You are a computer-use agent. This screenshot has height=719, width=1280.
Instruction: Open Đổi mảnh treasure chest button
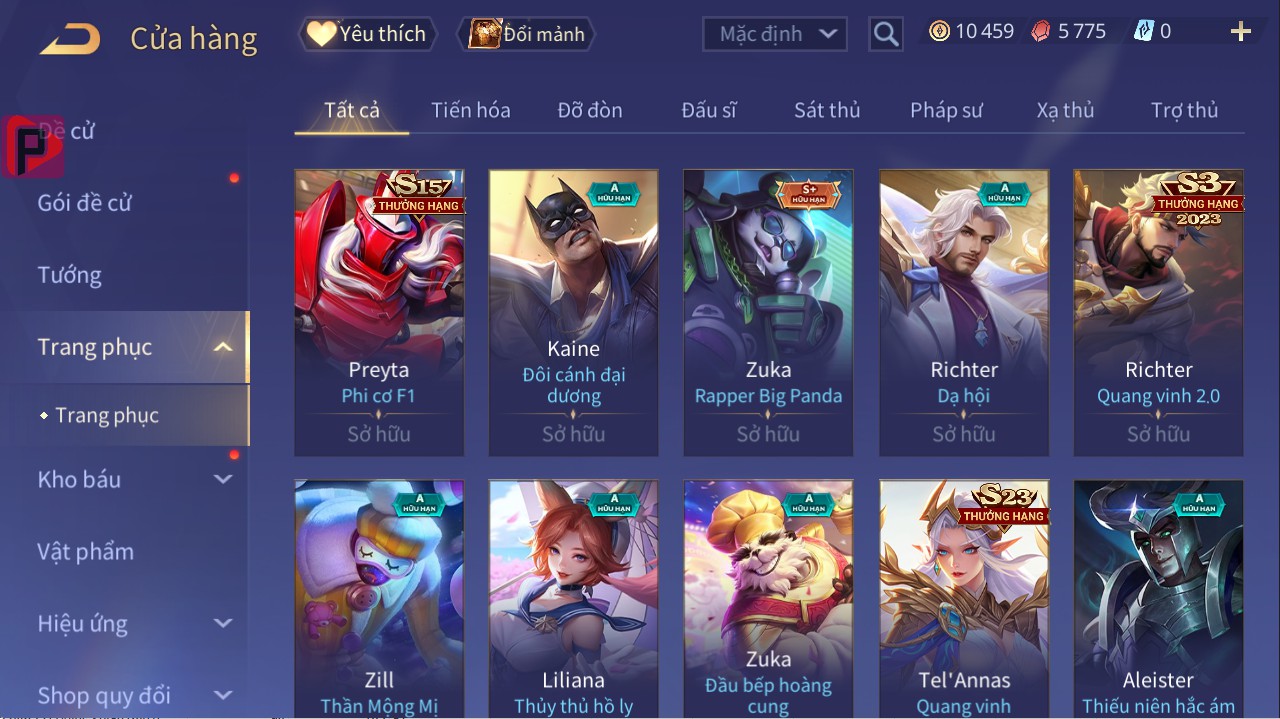coord(526,34)
